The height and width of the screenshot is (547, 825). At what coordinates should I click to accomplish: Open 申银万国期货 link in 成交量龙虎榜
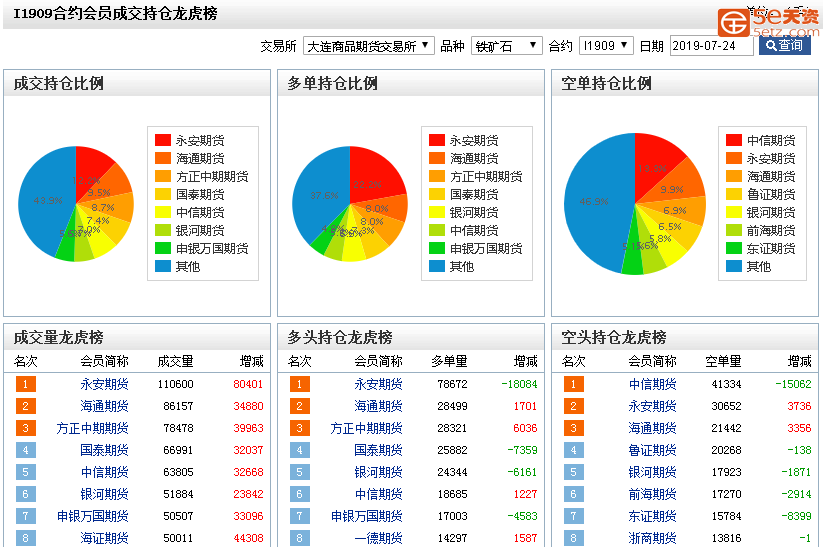[92, 516]
